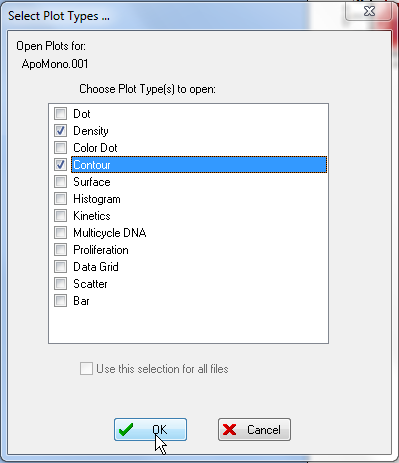Uncheck the Density plot checkbox
This screenshot has width=399, height=463.
60,131
